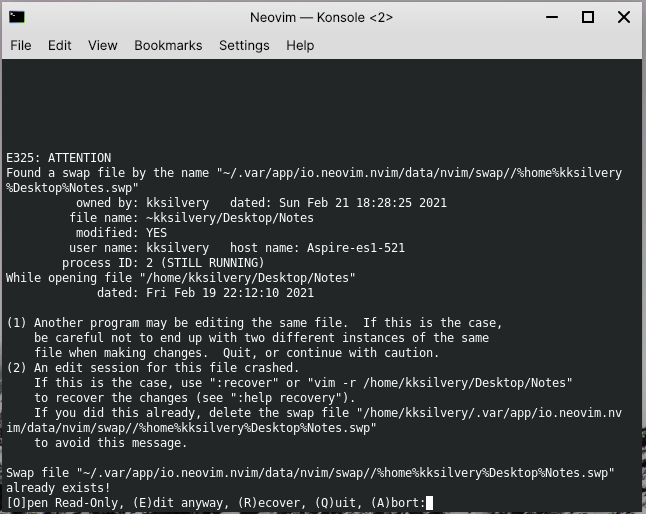This screenshot has height=514, width=646.
Task: Click 'file name: ~kksilvery/Desktop/Notes' line
Action: click(191, 218)
